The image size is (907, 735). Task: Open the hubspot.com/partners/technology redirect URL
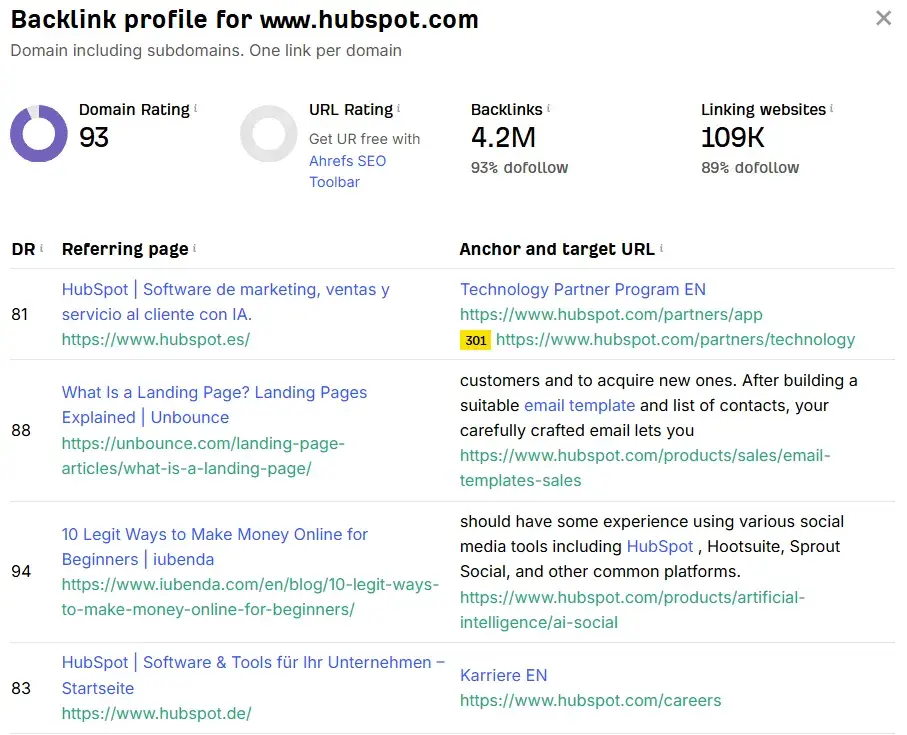[675, 339]
